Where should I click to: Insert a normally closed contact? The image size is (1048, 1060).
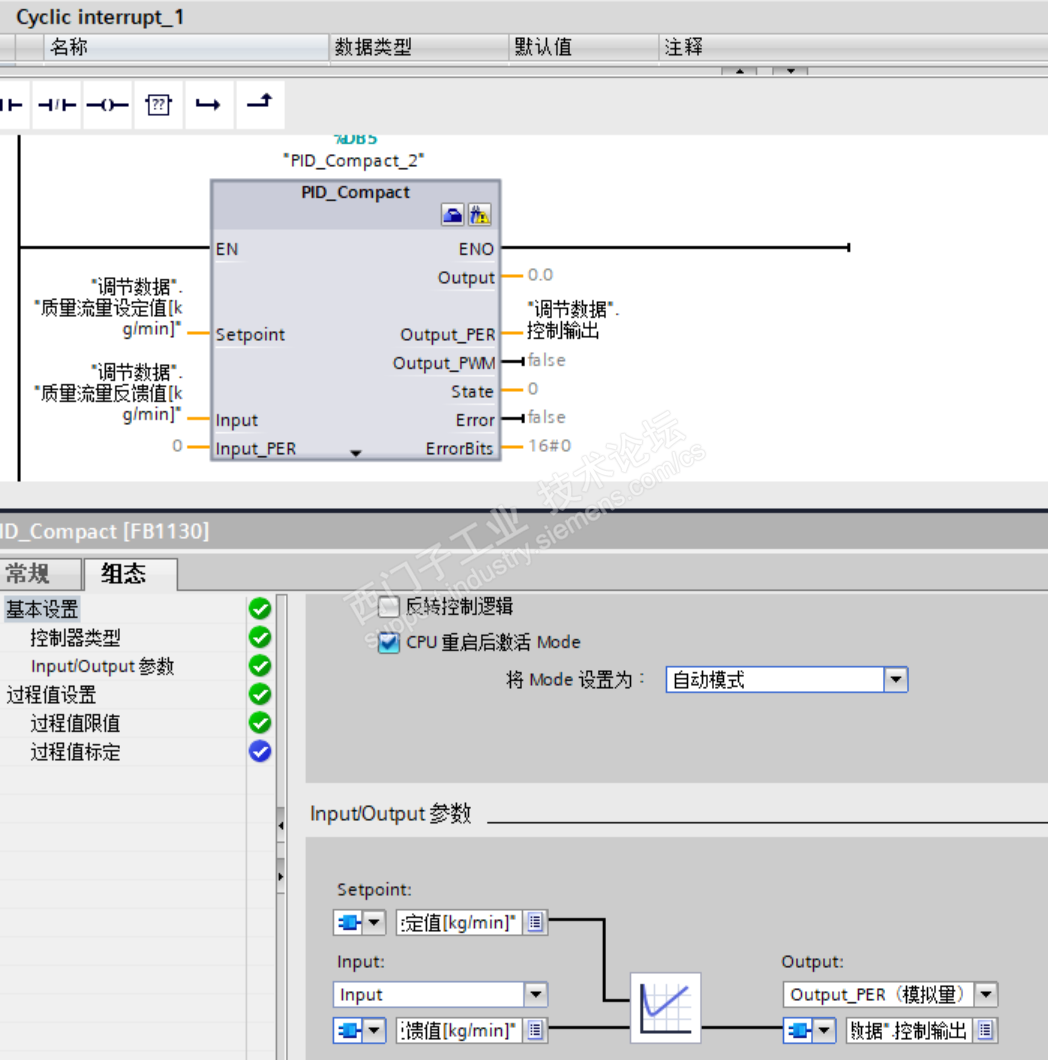pyautogui.click(x=57, y=105)
